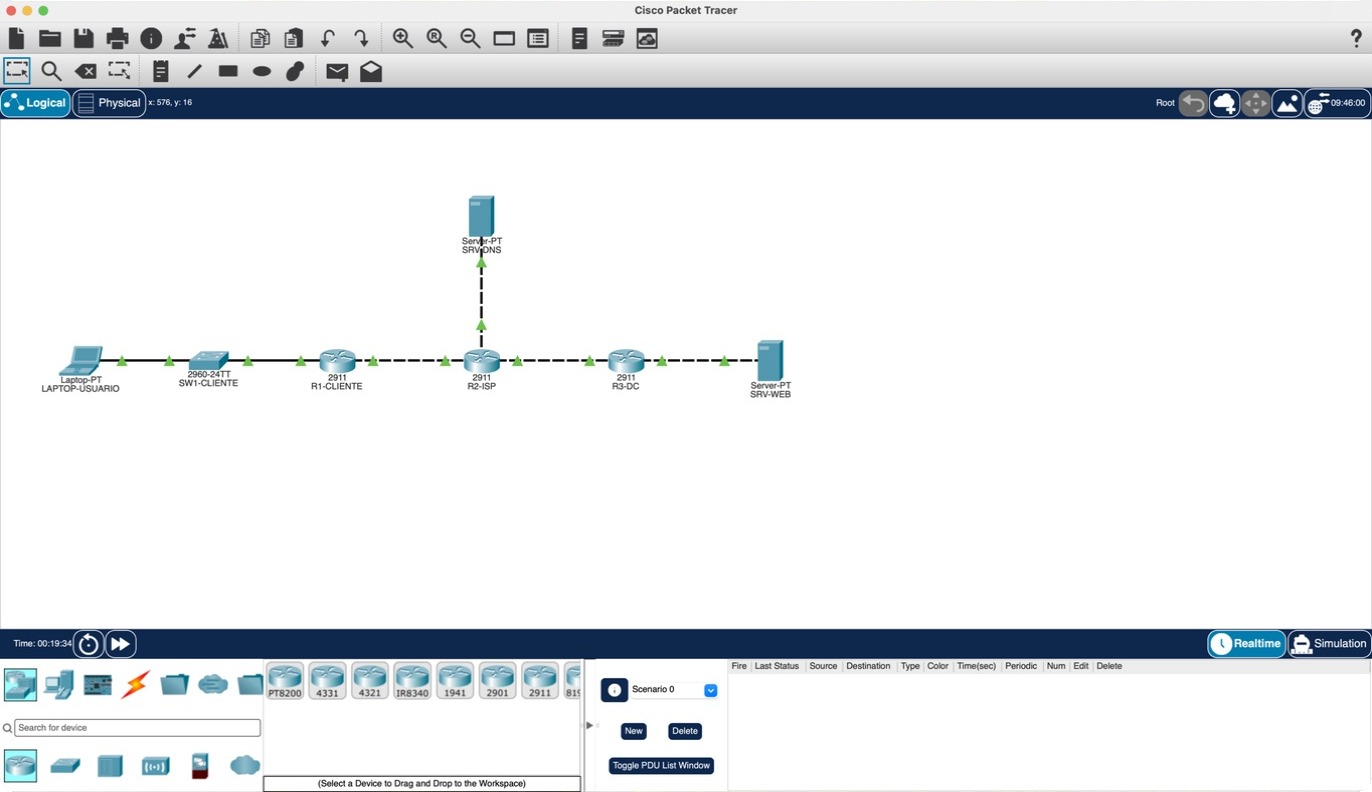Create a new file with New icon
Image resolution: width=1372 pixels, height=792 pixels.
pos(17,39)
